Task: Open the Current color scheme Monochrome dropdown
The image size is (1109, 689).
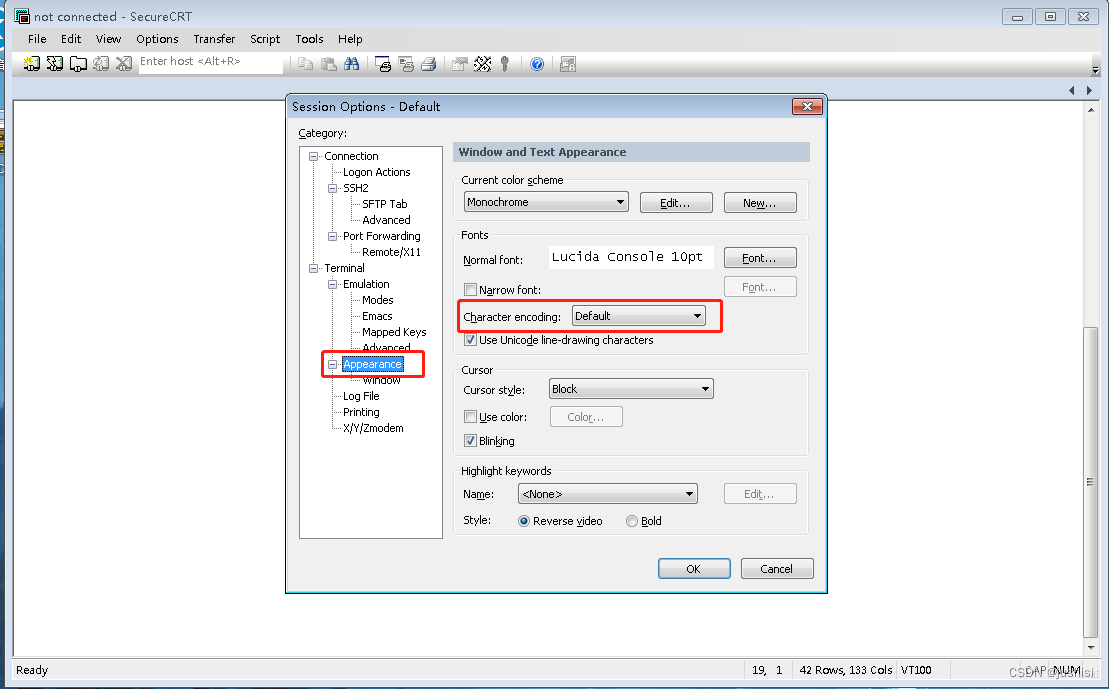Action: coord(546,202)
